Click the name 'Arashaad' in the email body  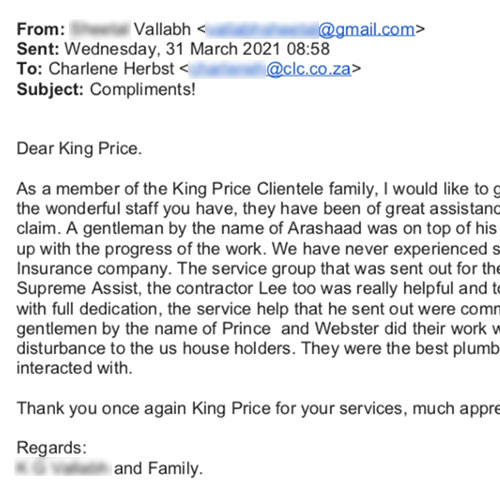tap(325, 229)
